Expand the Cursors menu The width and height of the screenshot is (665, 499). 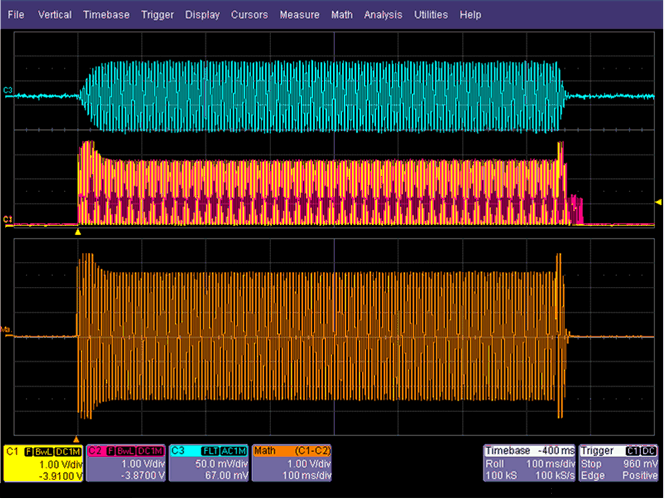[249, 15]
